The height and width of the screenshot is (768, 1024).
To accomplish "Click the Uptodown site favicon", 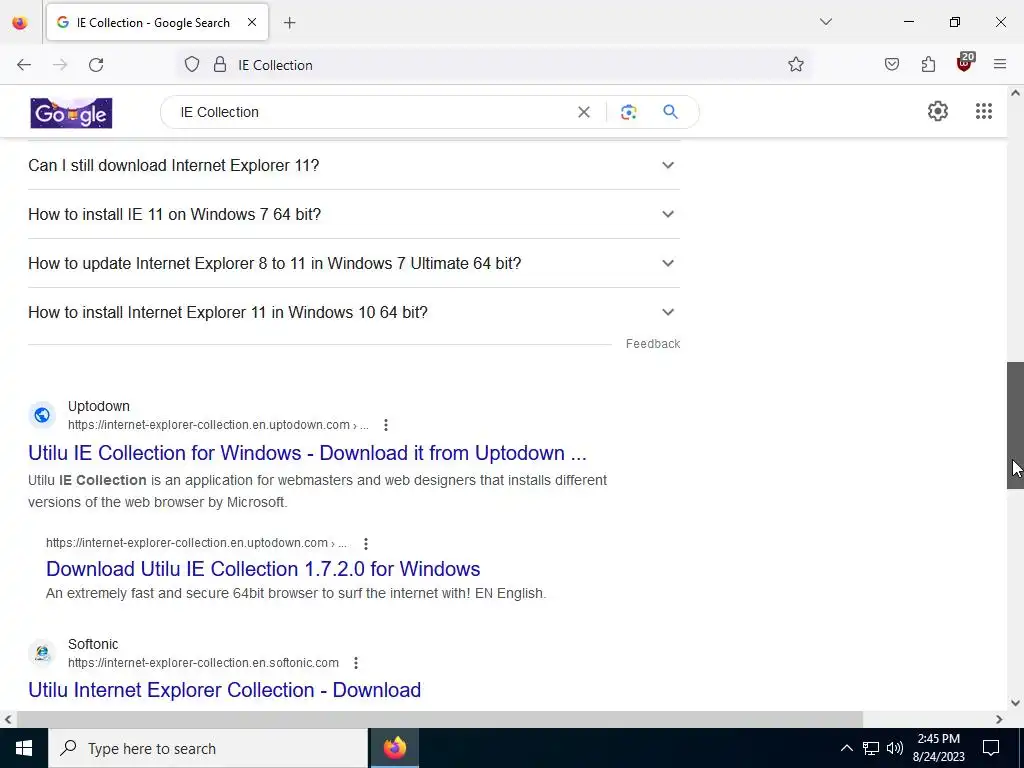I will [x=42, y=415].
